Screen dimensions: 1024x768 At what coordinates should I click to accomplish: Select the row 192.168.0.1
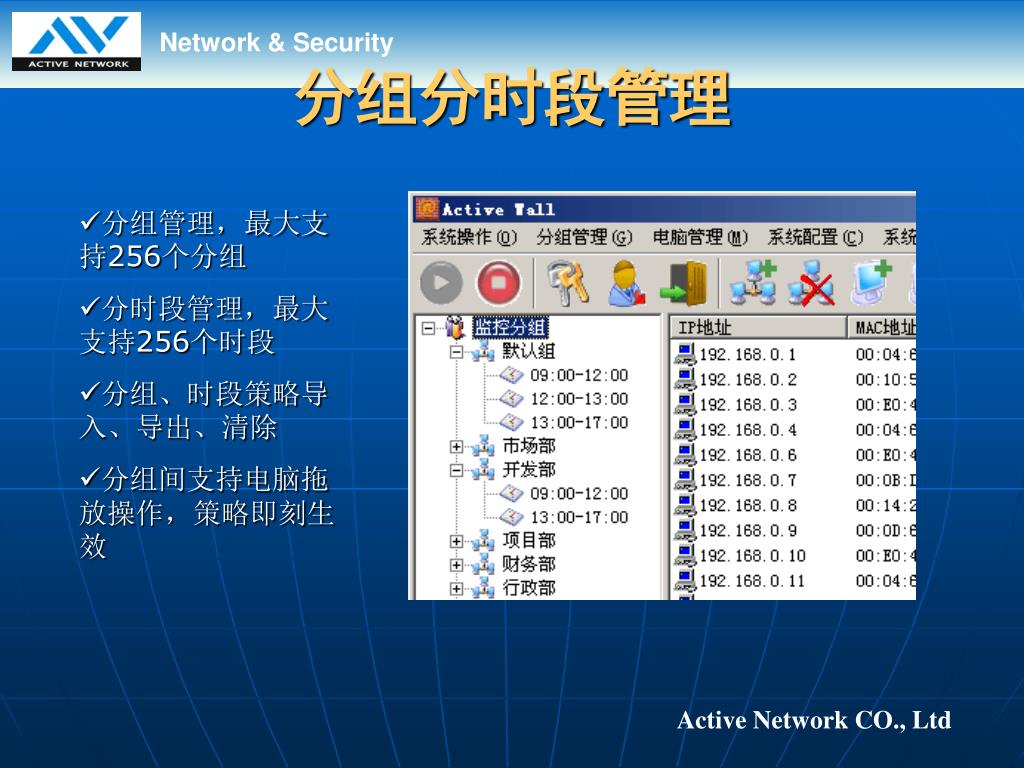794,355
